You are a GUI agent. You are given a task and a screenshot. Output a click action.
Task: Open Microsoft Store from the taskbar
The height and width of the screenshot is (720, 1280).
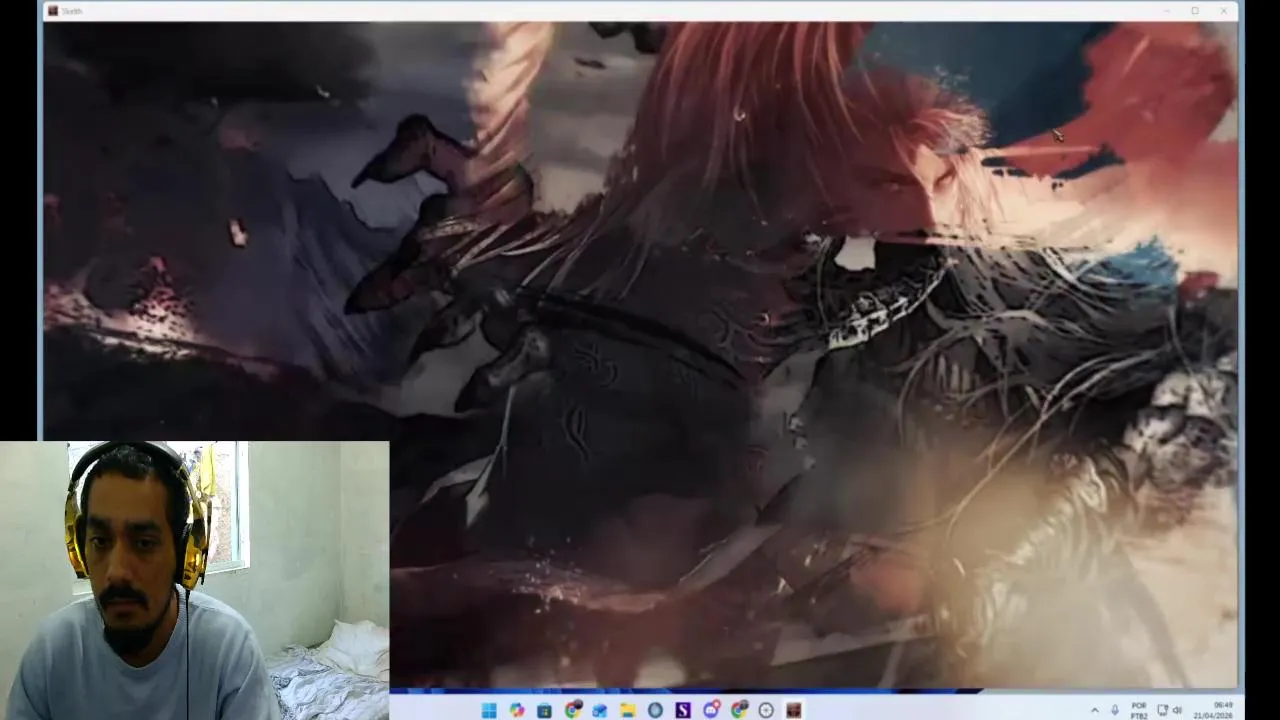click(544, 710)
